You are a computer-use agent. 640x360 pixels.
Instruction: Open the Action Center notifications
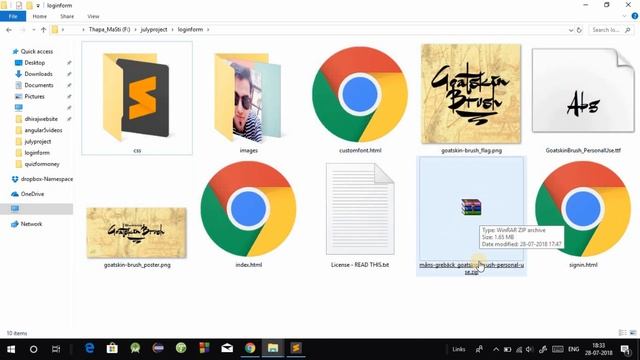coord(625,349)
